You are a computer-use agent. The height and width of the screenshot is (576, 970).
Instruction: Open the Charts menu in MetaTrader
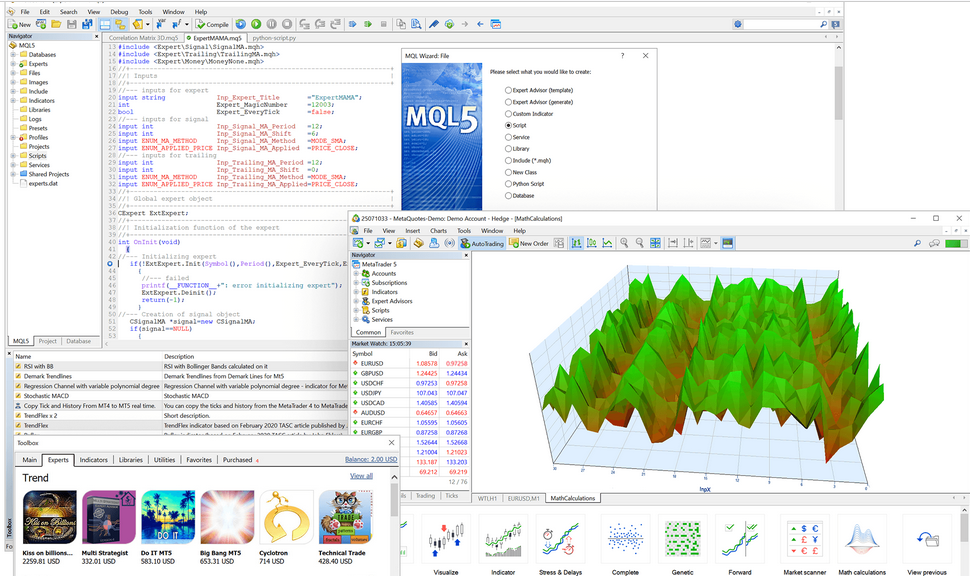[438, 231]
